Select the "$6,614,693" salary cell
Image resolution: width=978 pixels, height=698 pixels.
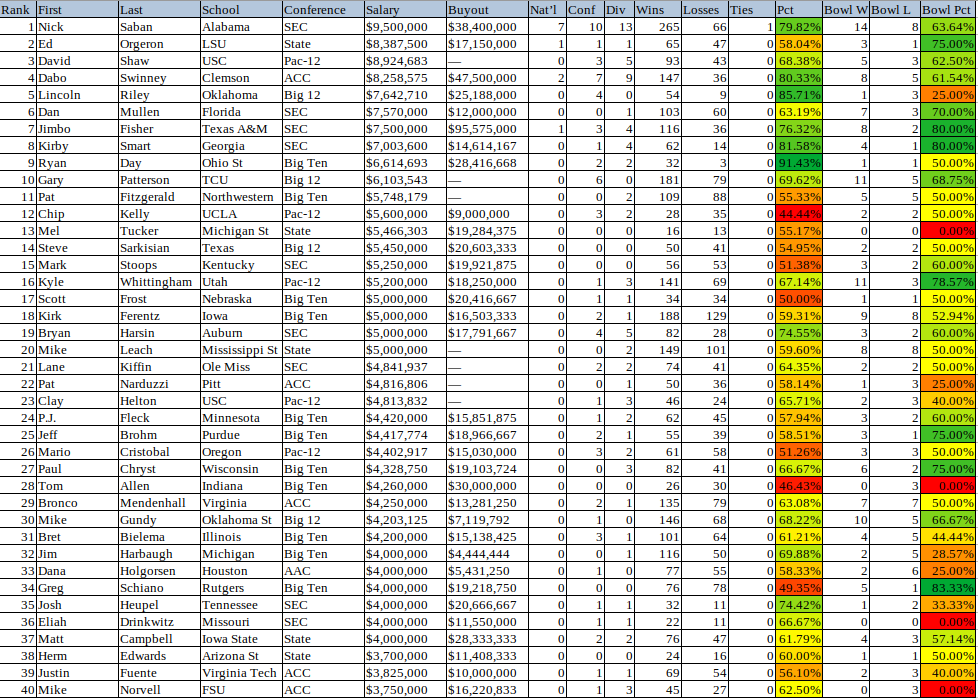[x=405, y=163]
